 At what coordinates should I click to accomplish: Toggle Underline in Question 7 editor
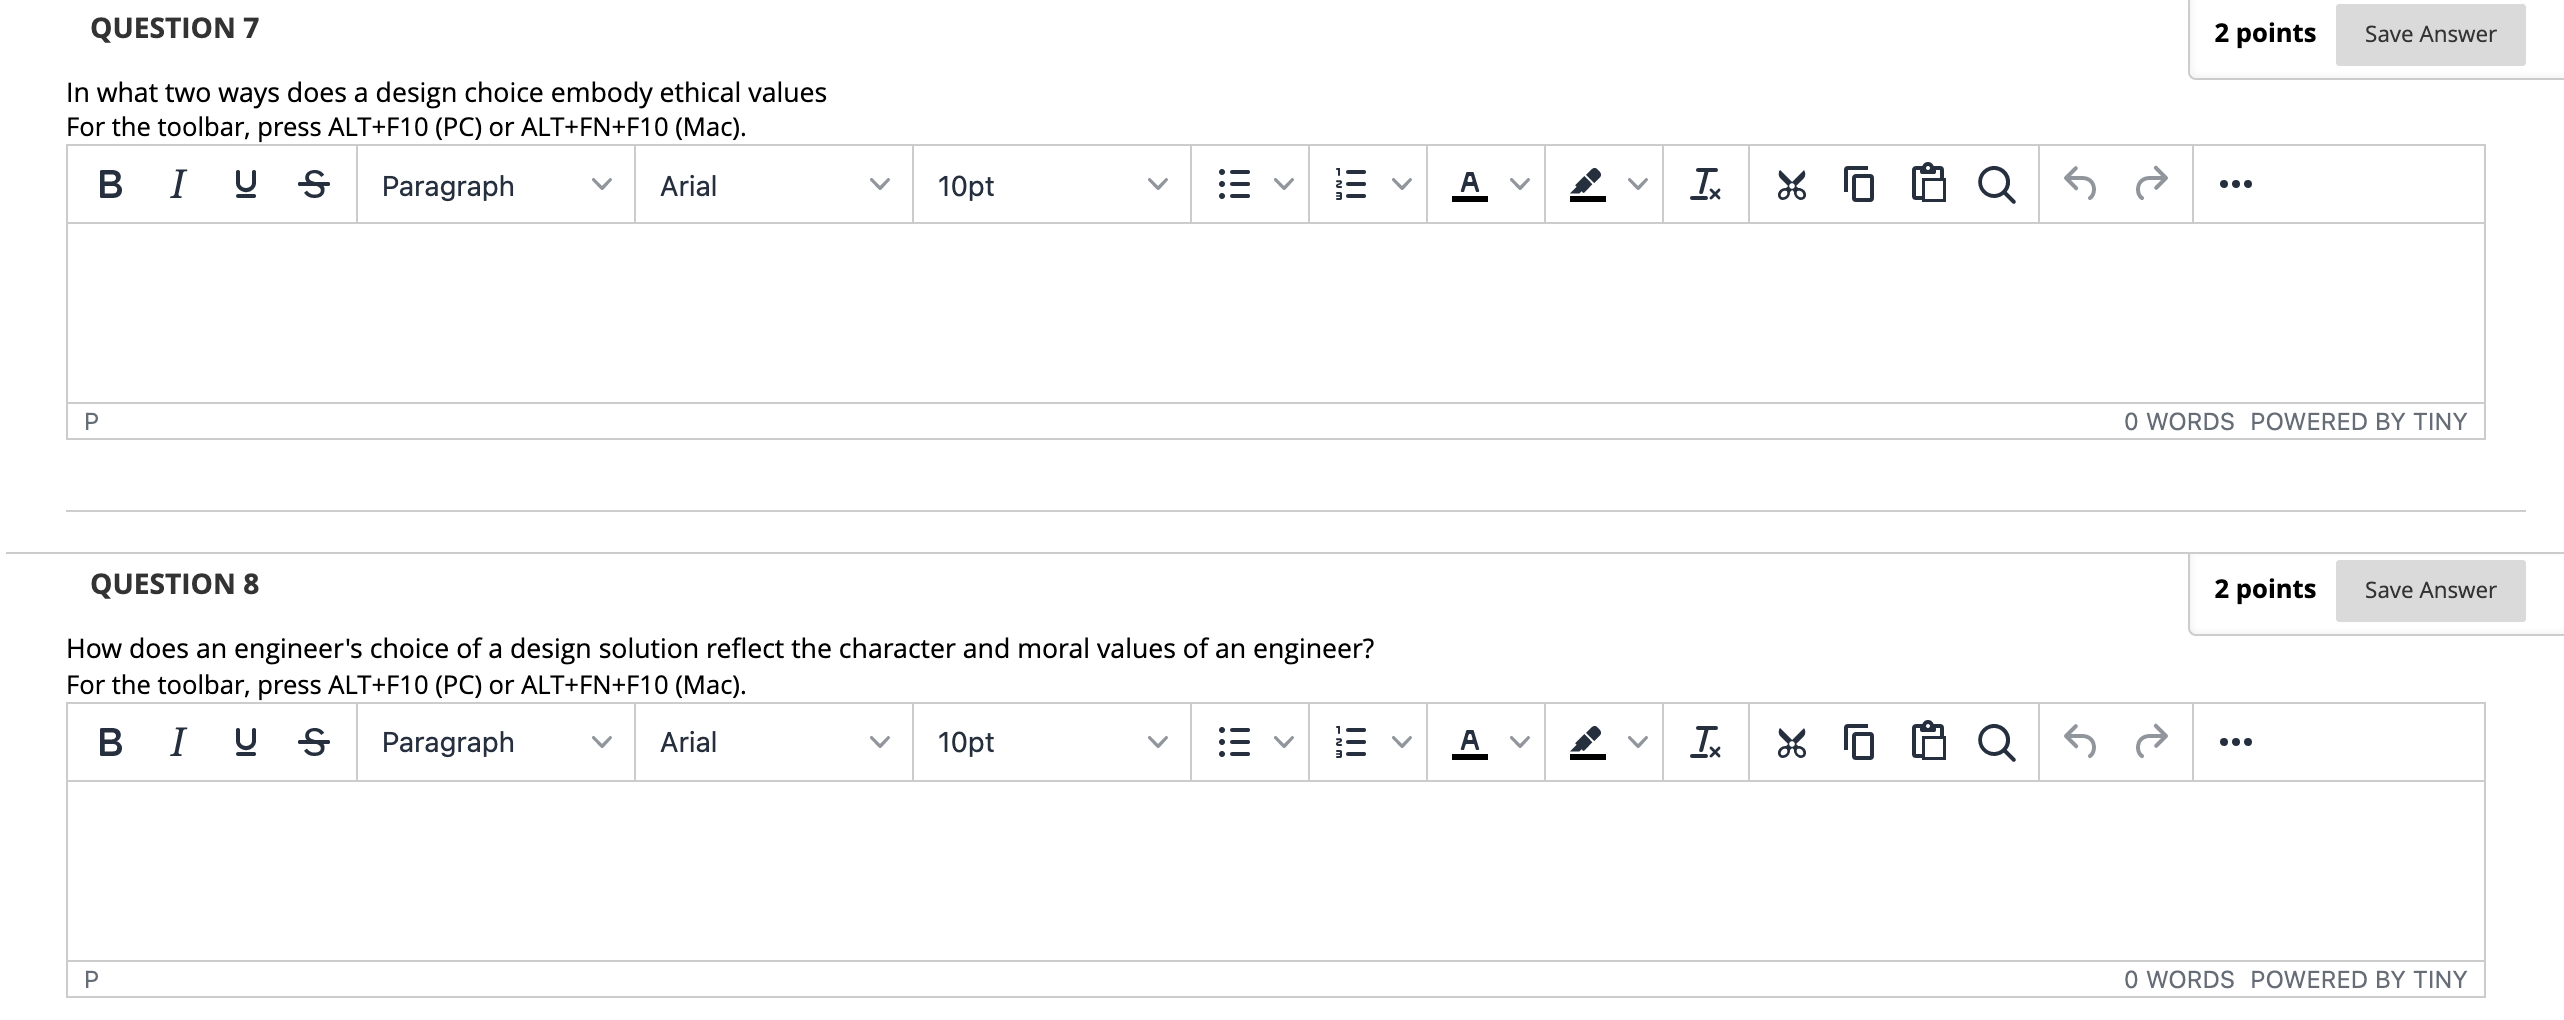pos(245,185)
